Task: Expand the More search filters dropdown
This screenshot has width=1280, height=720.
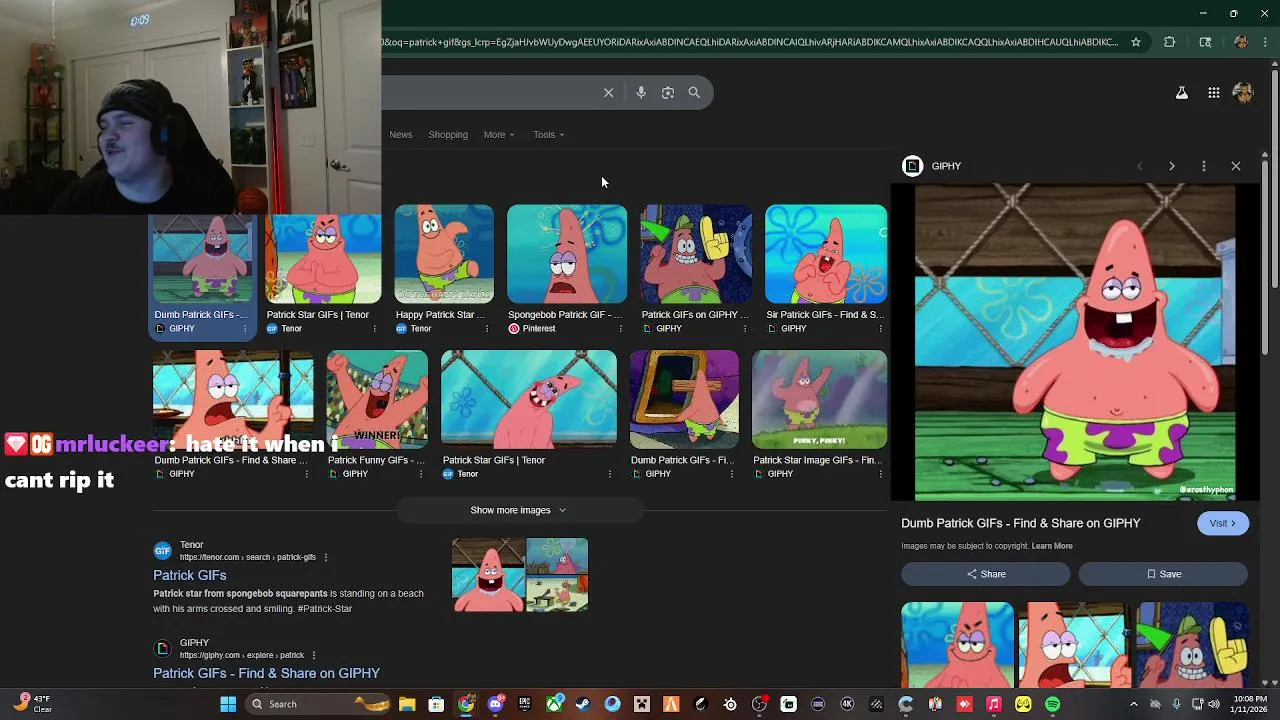Action: click(x=499, y=135)
